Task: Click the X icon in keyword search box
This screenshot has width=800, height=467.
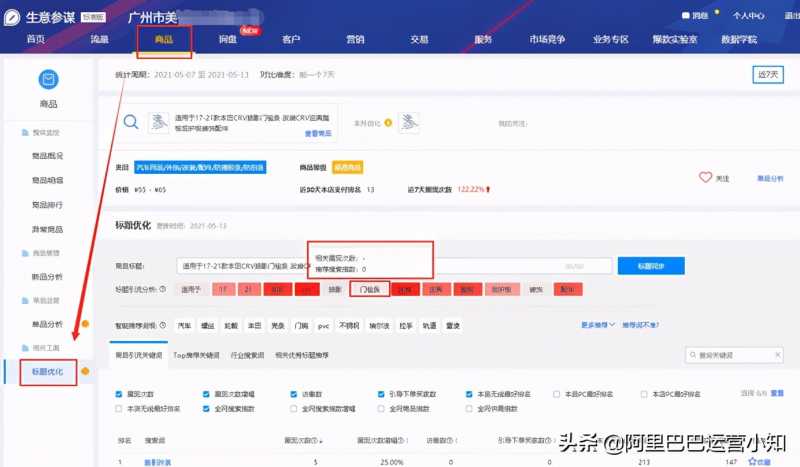Action: coord(778,355)
